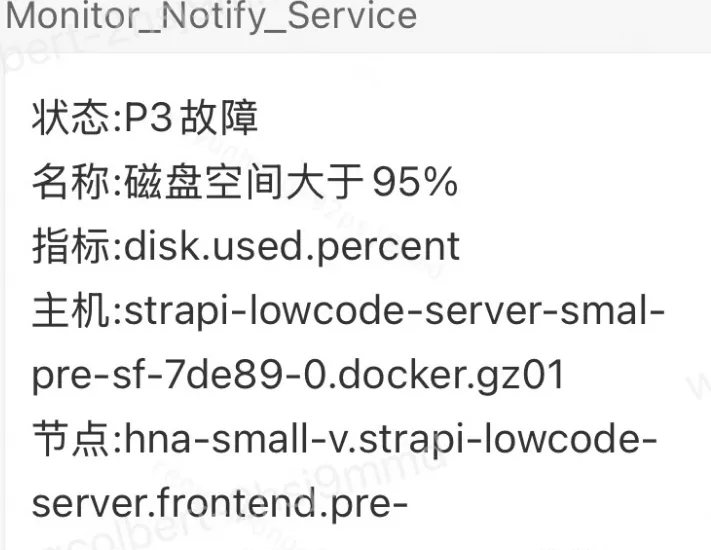Select the disk.used.percent metric text

(x=292, y=247)
